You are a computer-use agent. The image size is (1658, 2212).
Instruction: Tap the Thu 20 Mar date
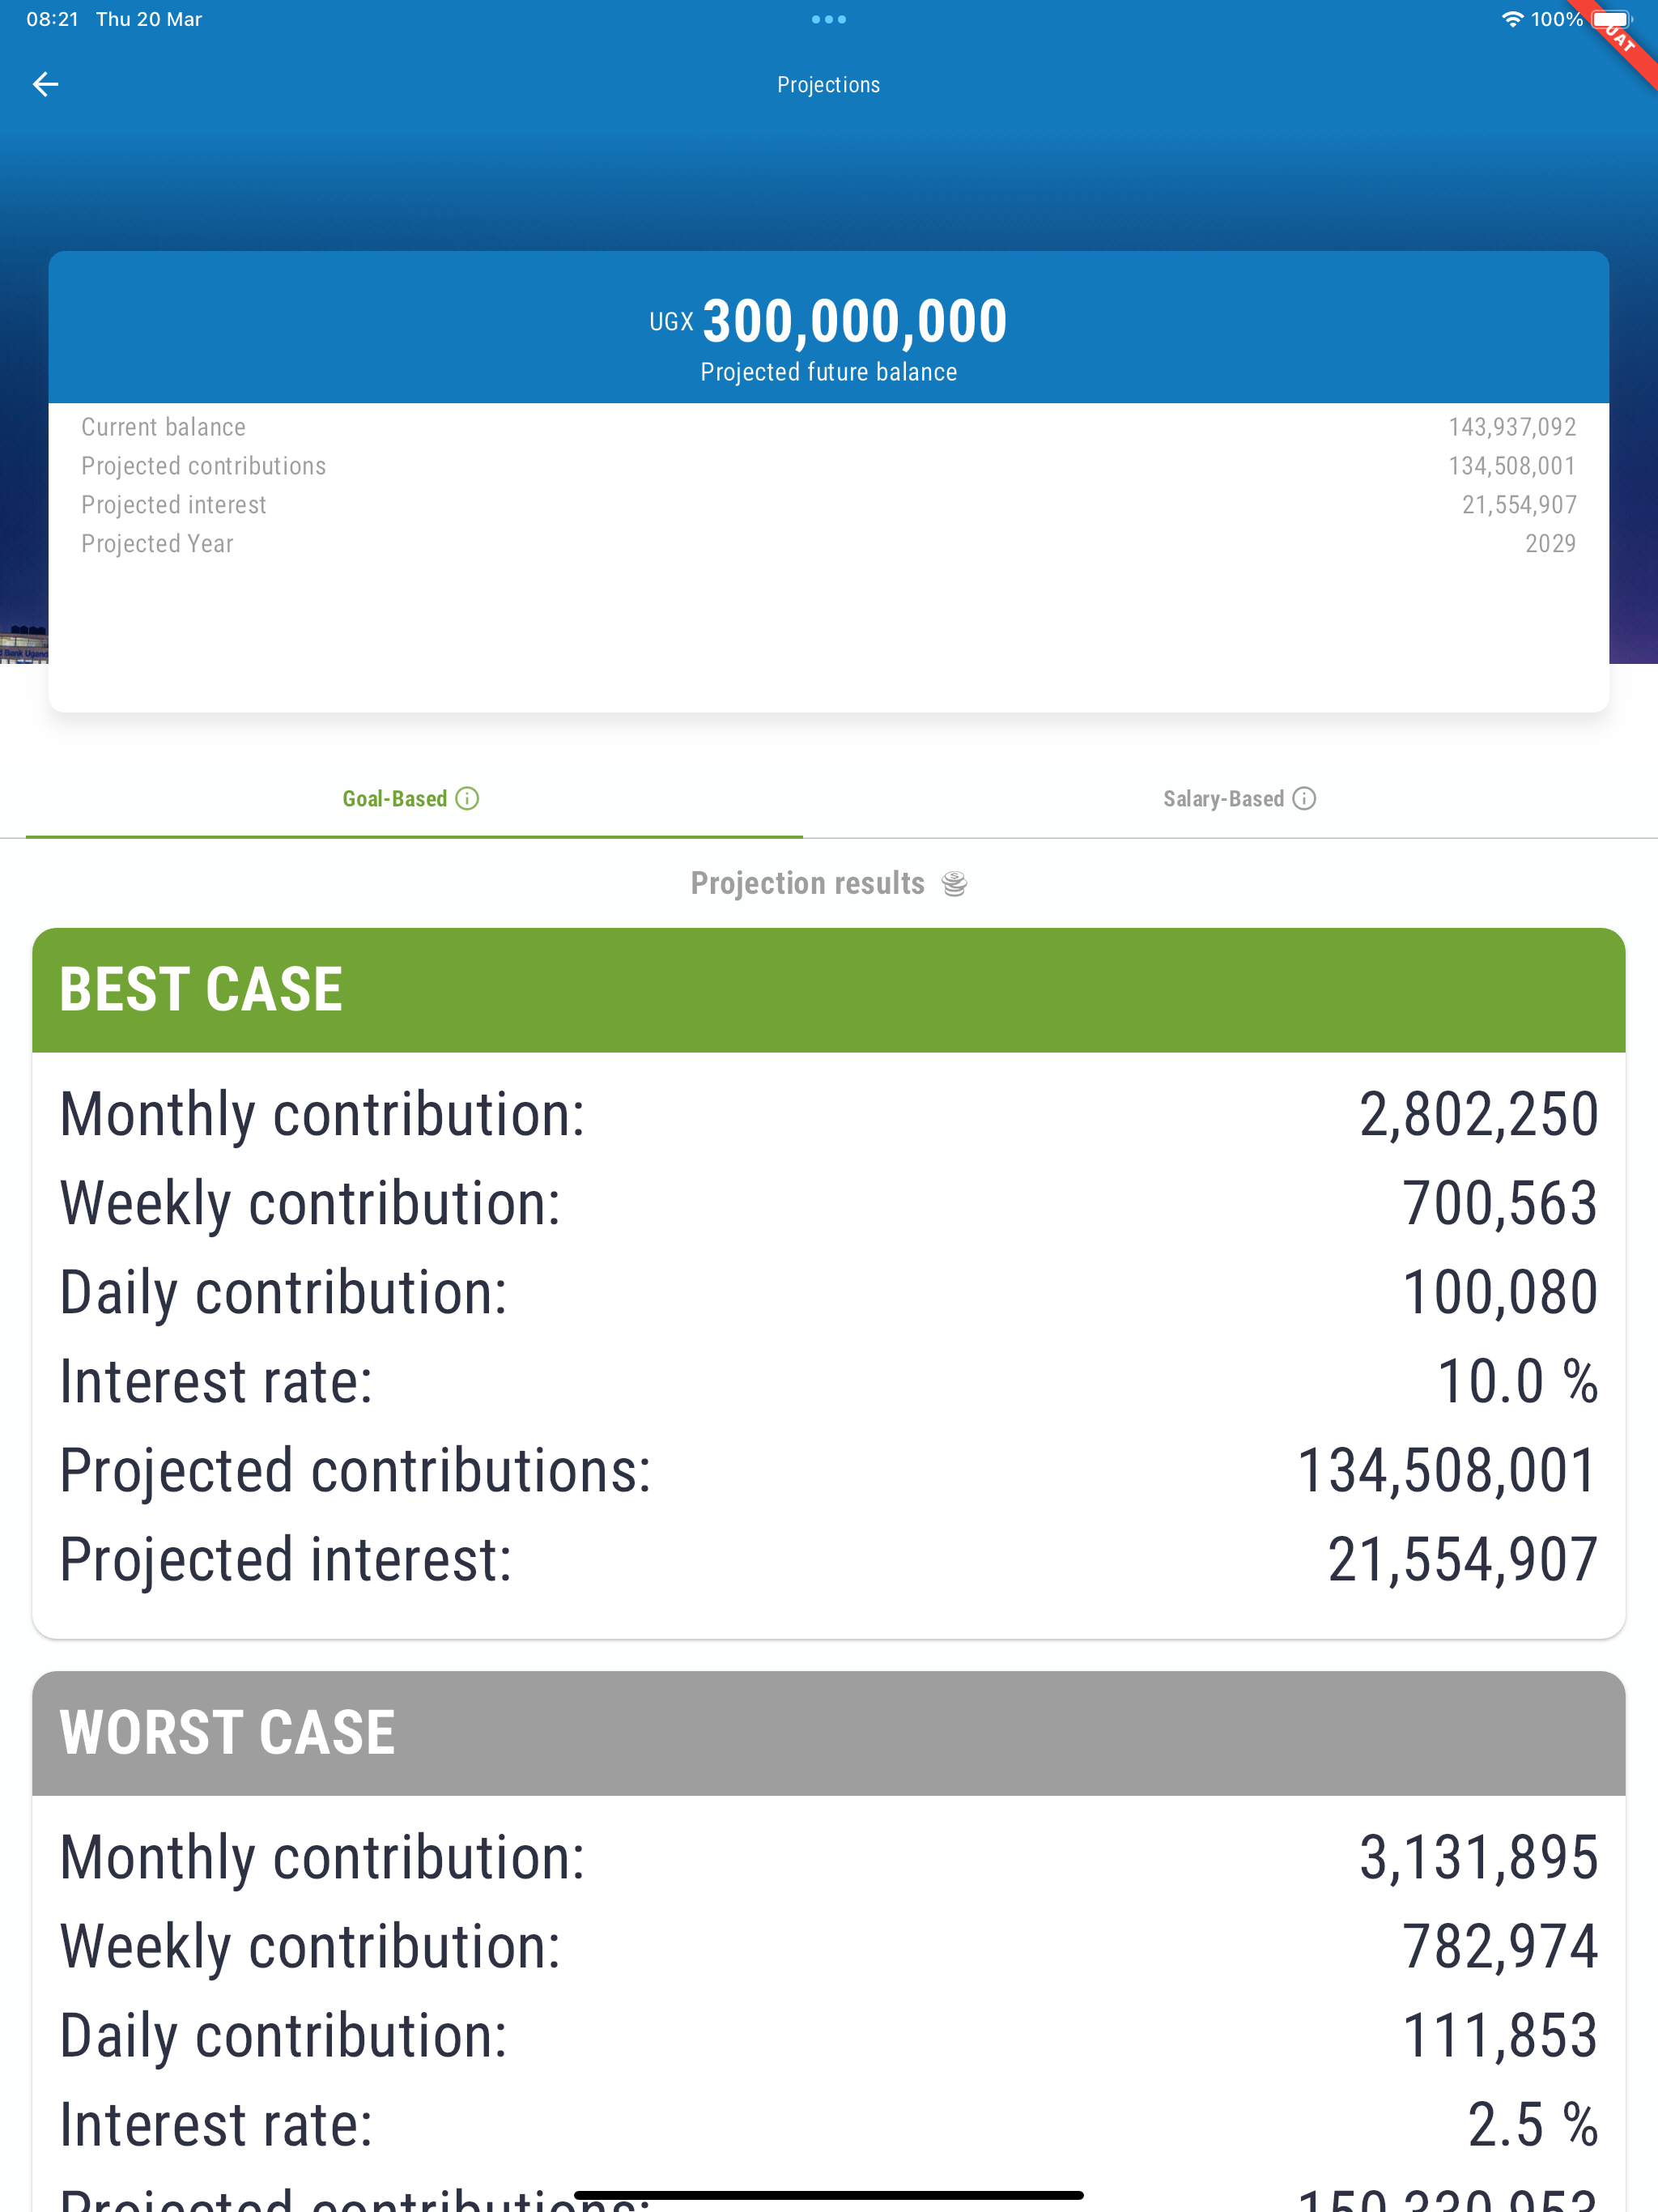(x=149, y=19)
